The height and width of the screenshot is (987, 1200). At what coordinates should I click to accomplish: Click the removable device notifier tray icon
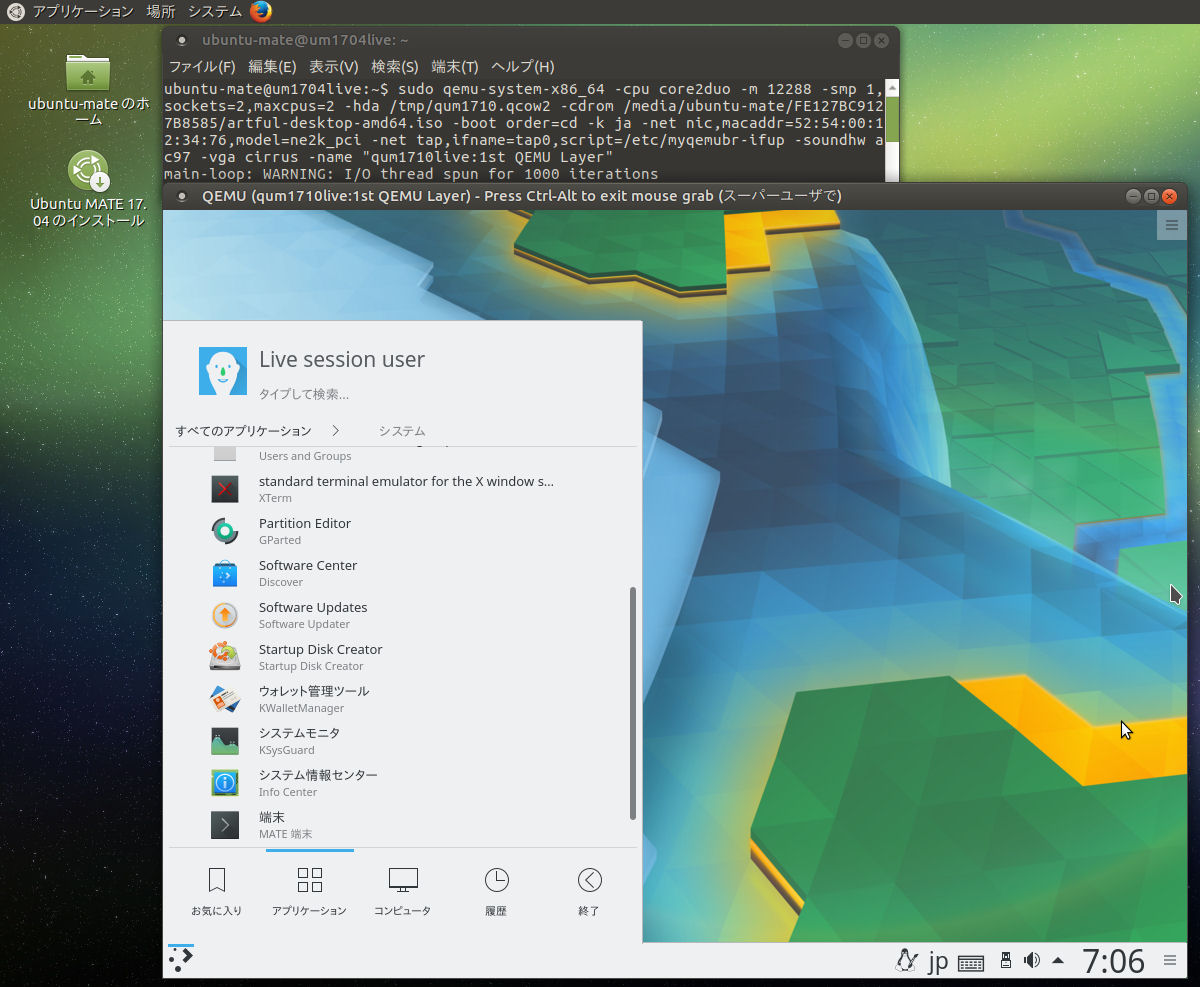point(1006,961)
